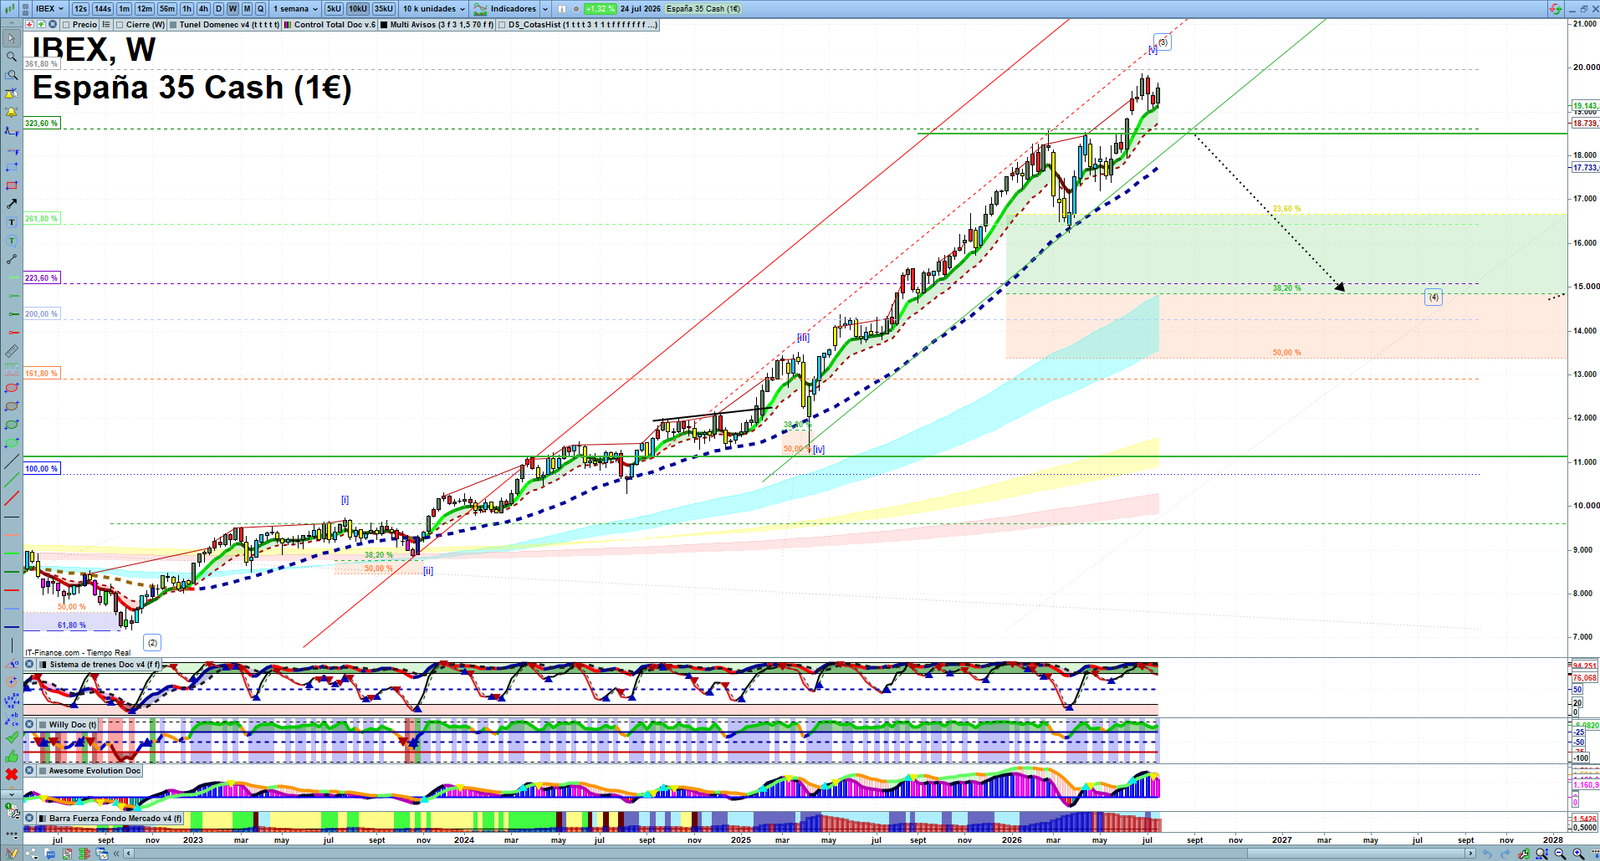Toggle the Cierre (W) checkbox
1600x861 pixels.
120,24
